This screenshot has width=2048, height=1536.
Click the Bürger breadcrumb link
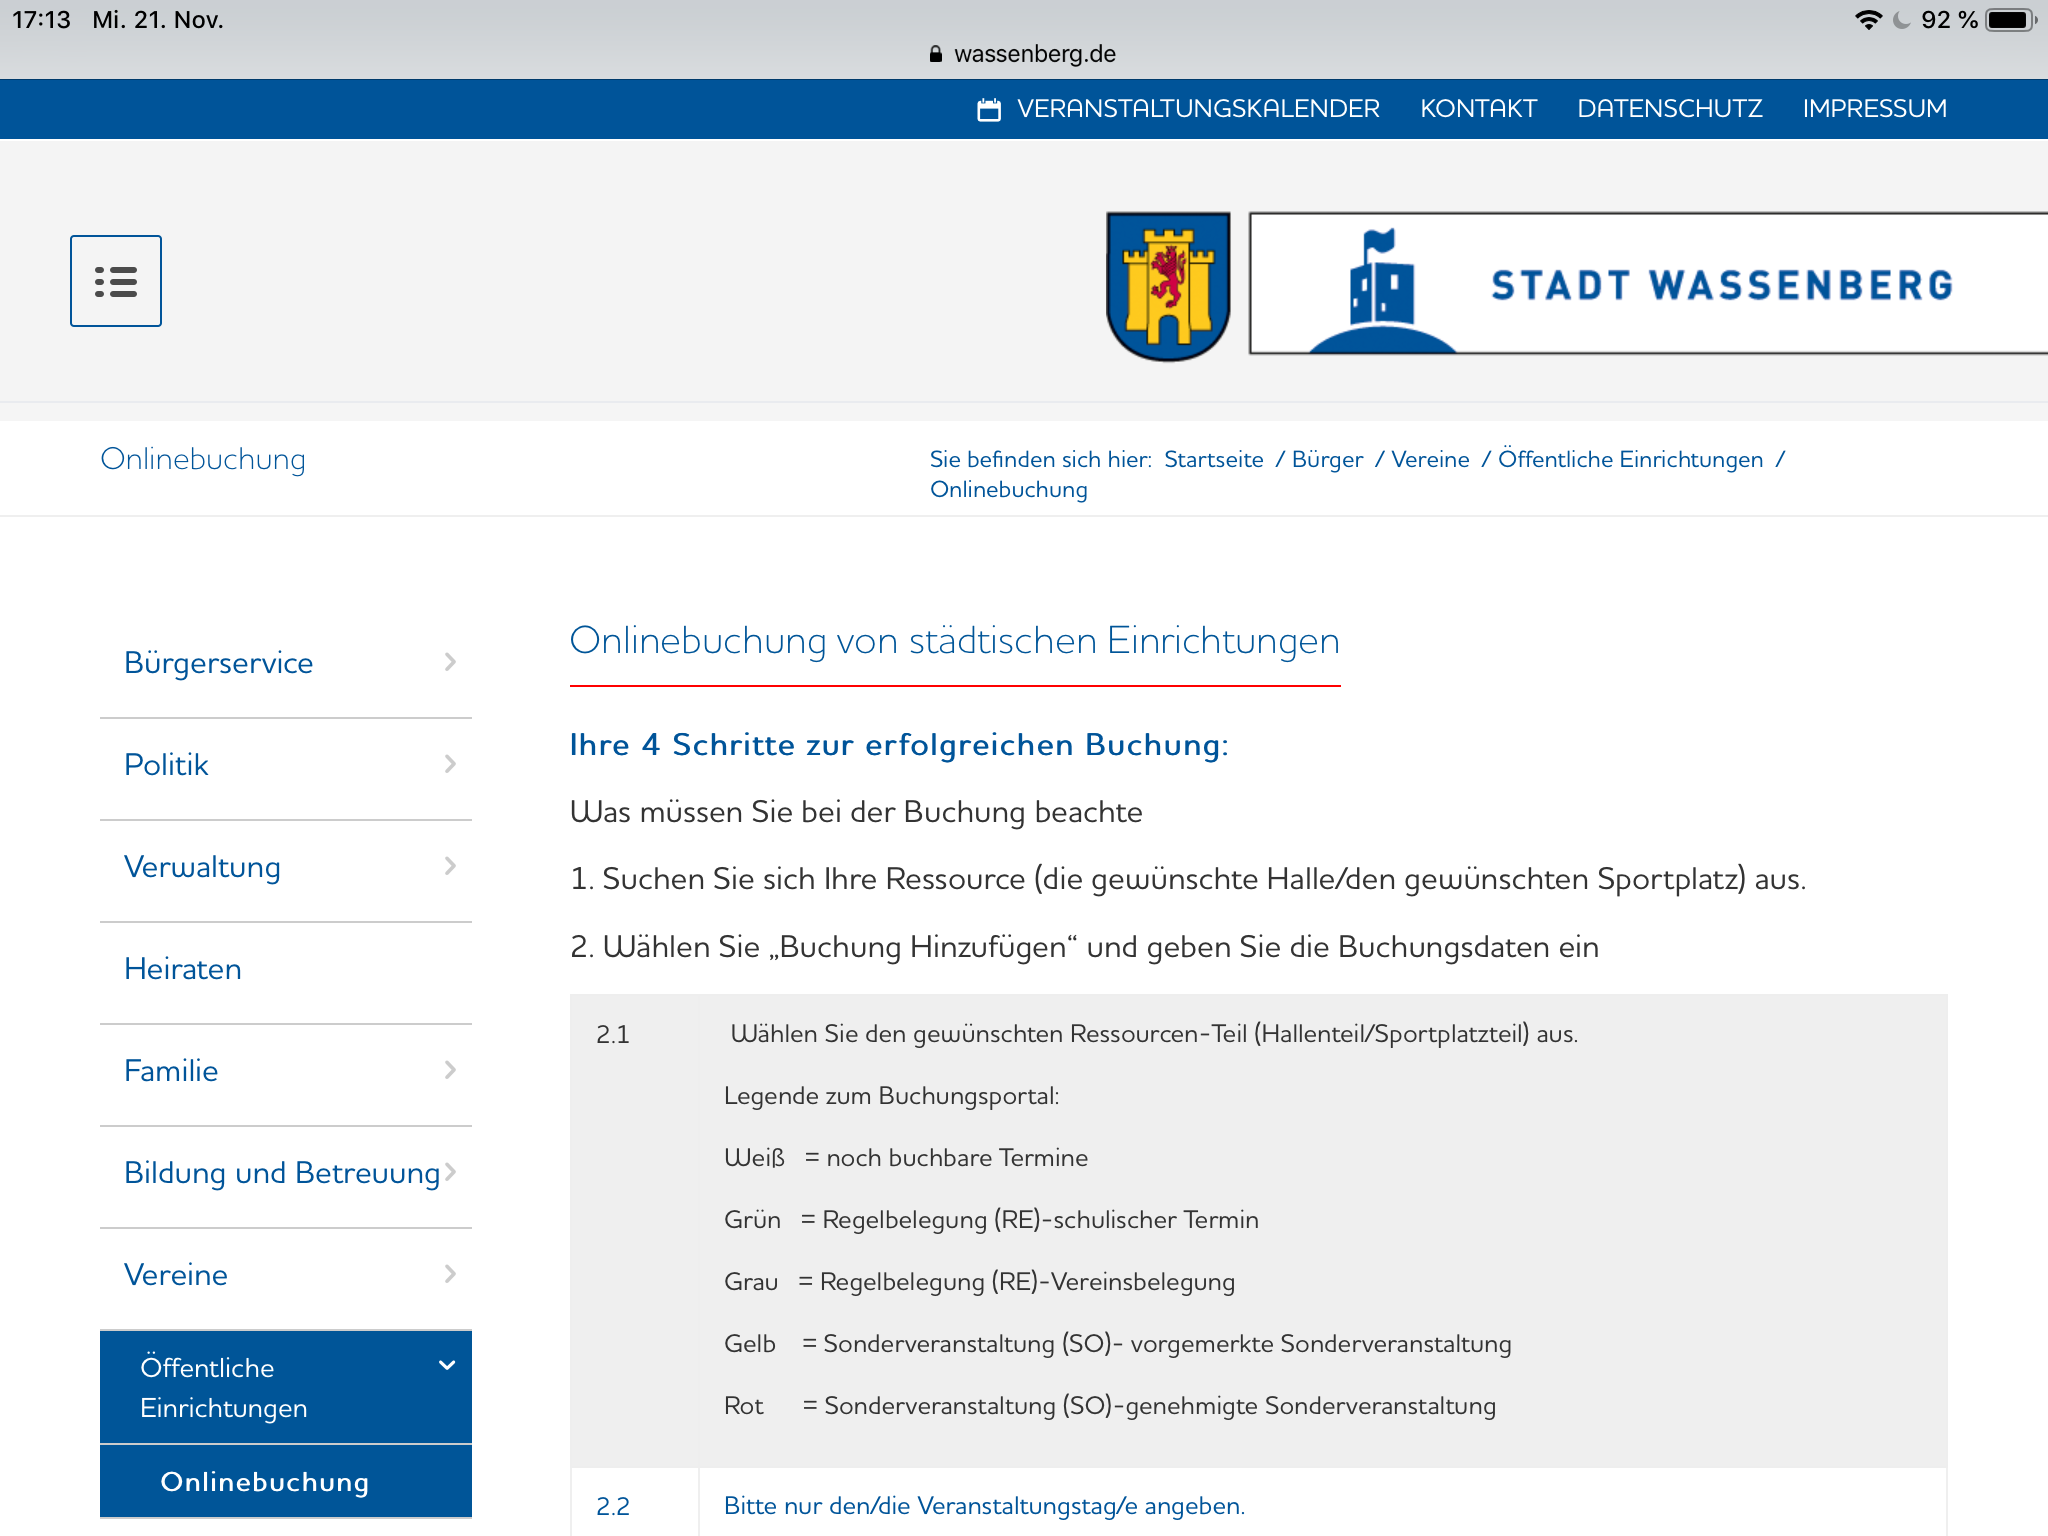coord(1327,460)
